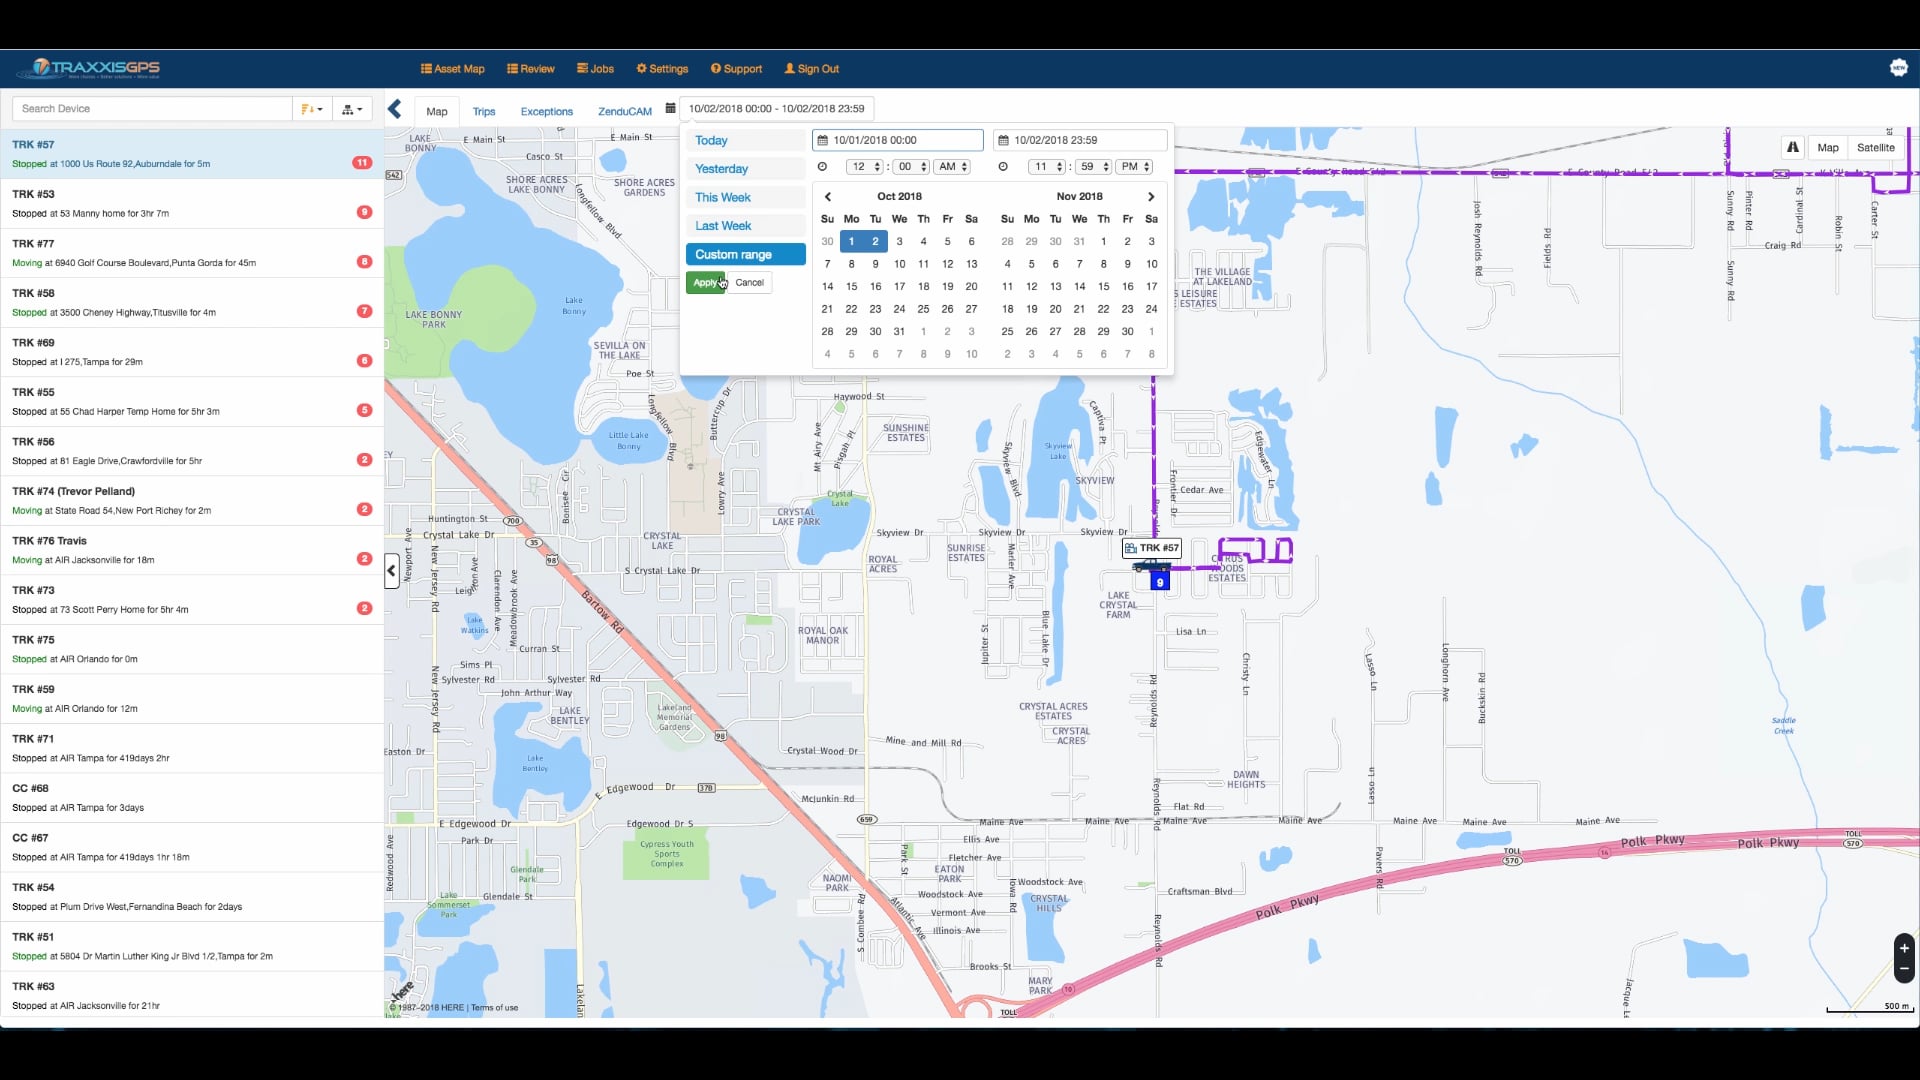This screenshot has width=1920, height=1080.
Task: Click the red 9 badge for TRK #53
Action: [x=364, y=212]
